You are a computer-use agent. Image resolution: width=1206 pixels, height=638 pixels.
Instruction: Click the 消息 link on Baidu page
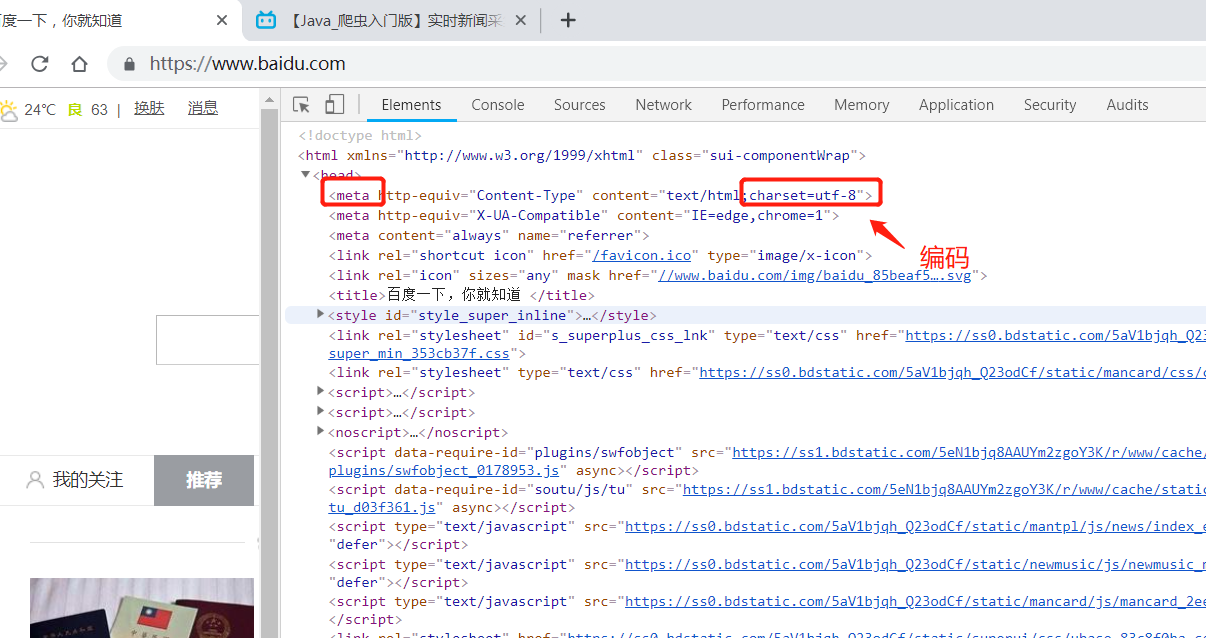(x=203, y=108)
